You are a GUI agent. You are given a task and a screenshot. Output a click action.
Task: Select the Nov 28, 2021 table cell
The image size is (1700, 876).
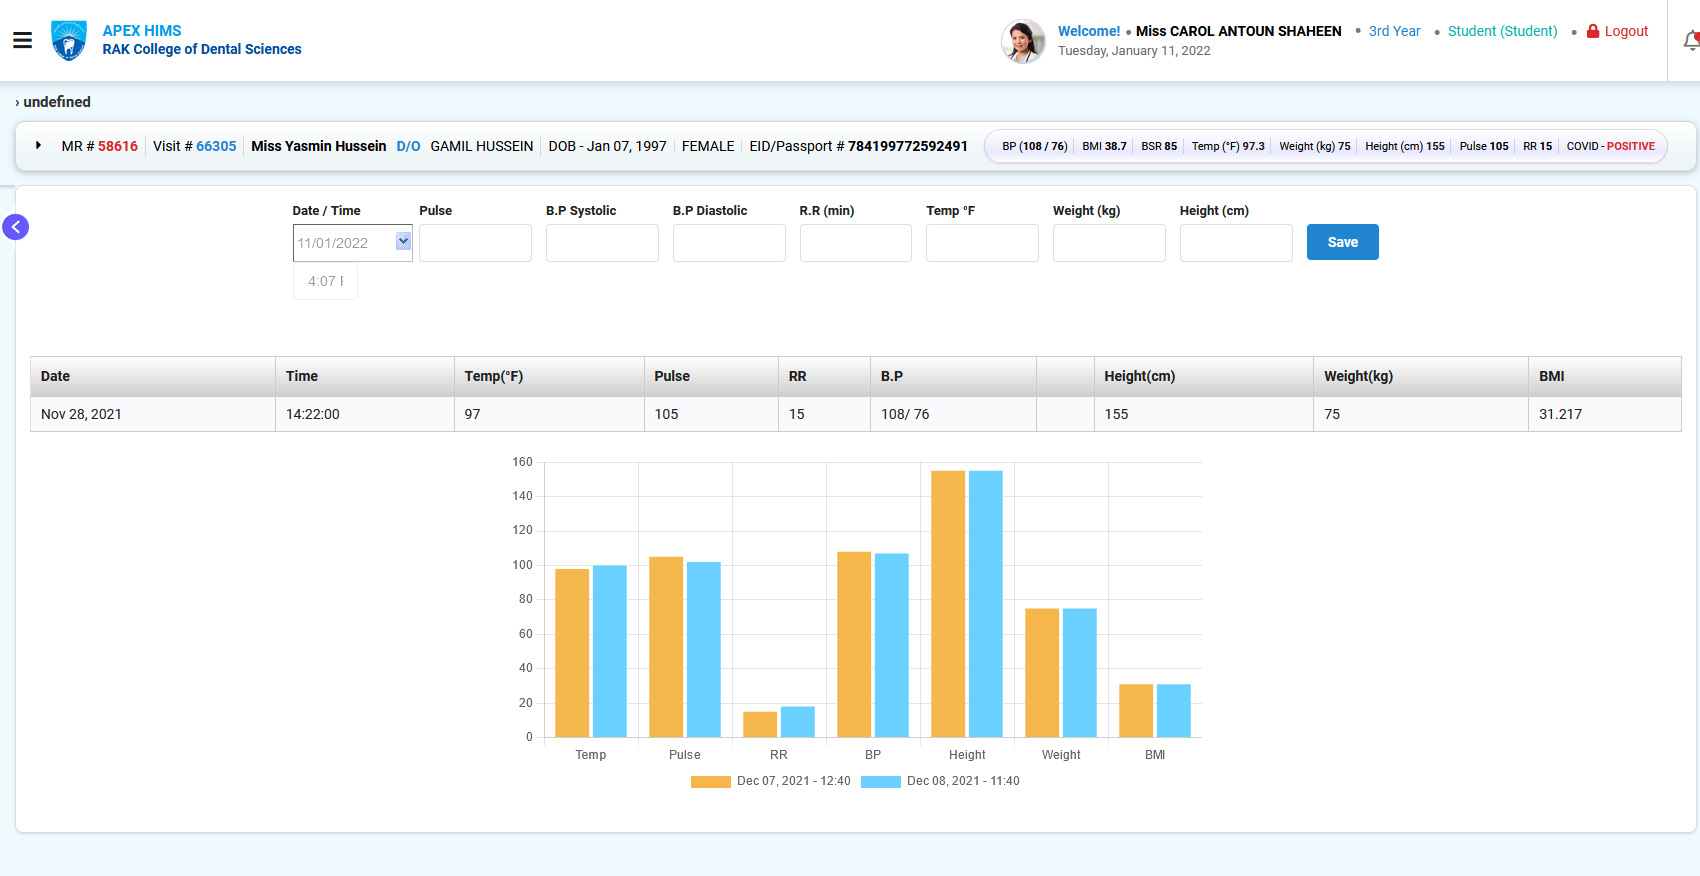click(153, 414)
